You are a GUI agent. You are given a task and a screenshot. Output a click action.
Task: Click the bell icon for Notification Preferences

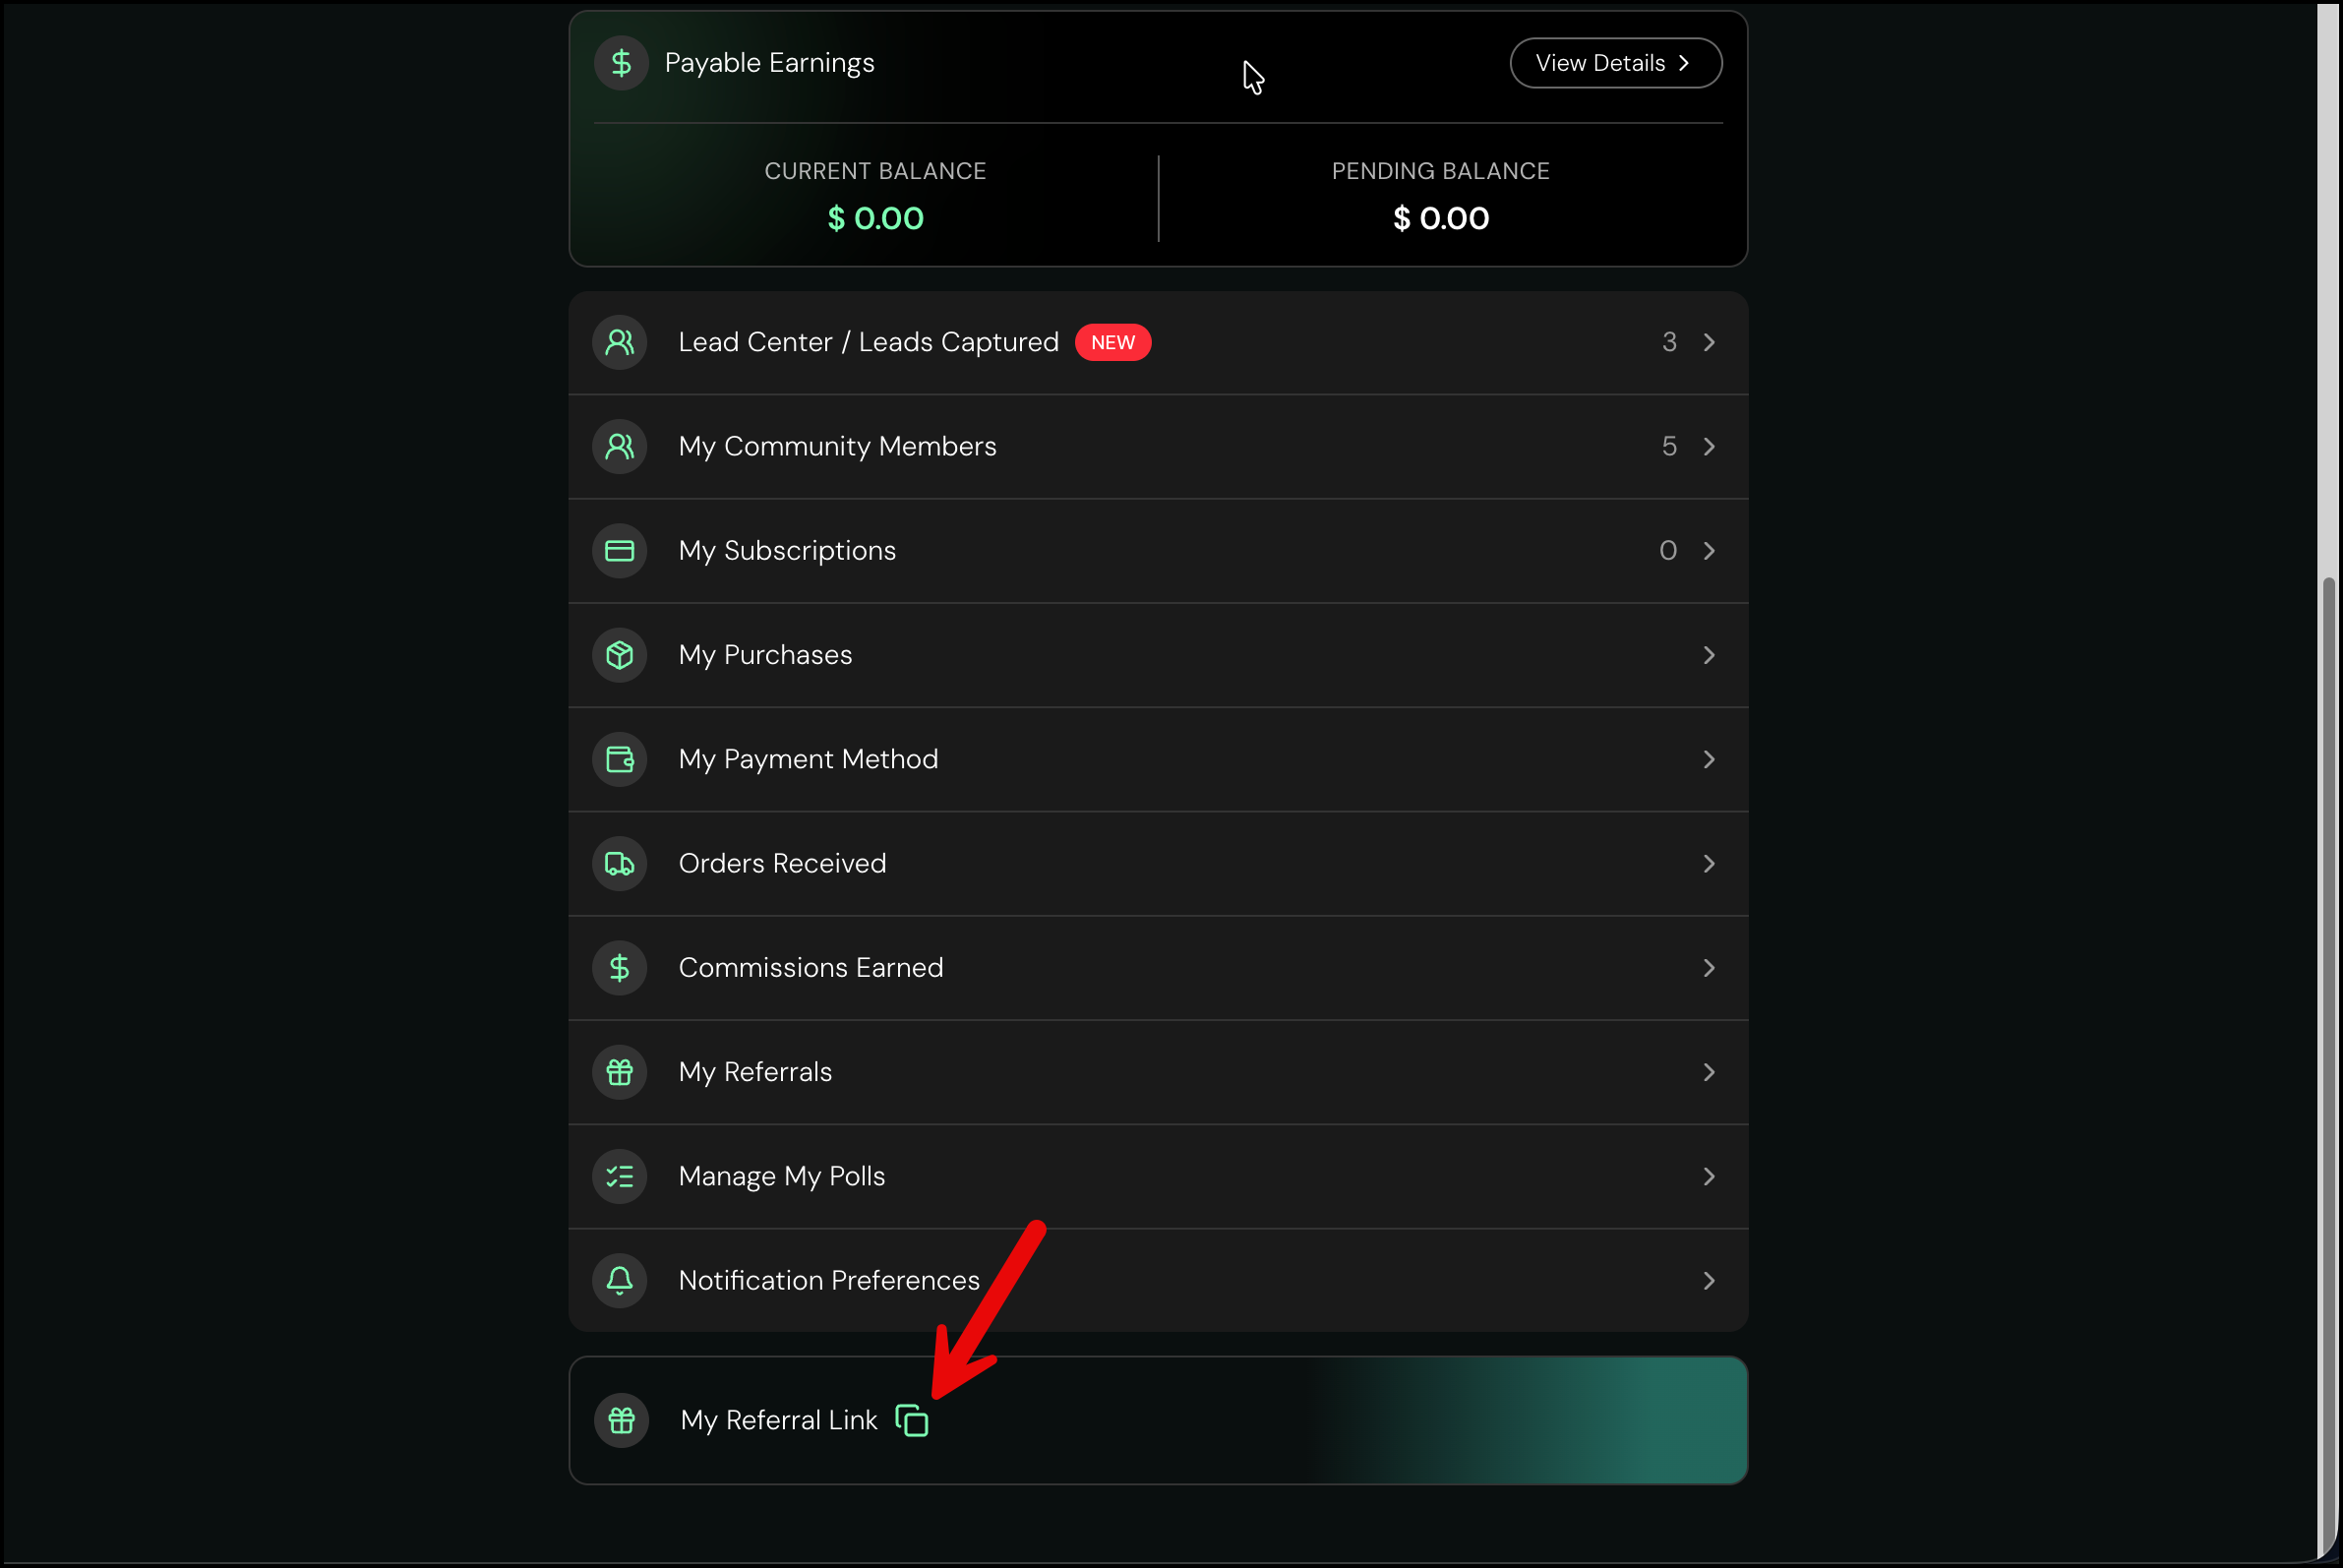(x=619, y=1280)
